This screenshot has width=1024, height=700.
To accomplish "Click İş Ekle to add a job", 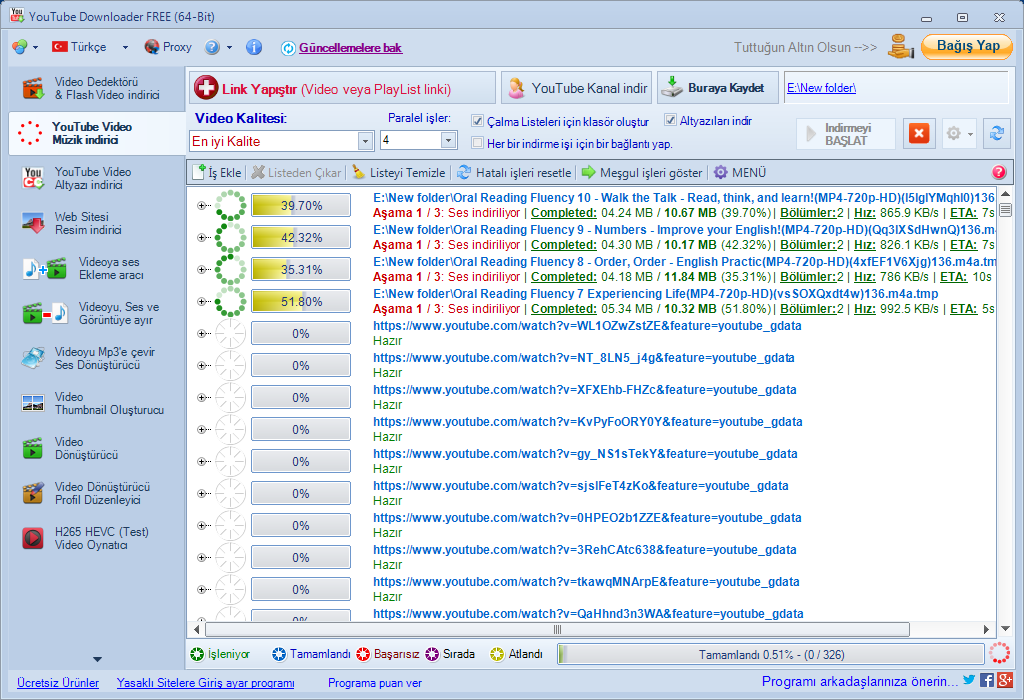I will [x=216, y=172].
